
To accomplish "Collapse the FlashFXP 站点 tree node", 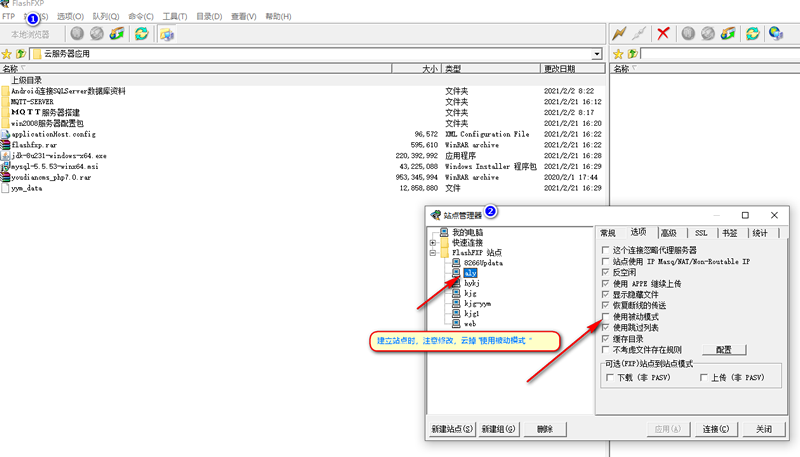I will (x=432, y=253).
